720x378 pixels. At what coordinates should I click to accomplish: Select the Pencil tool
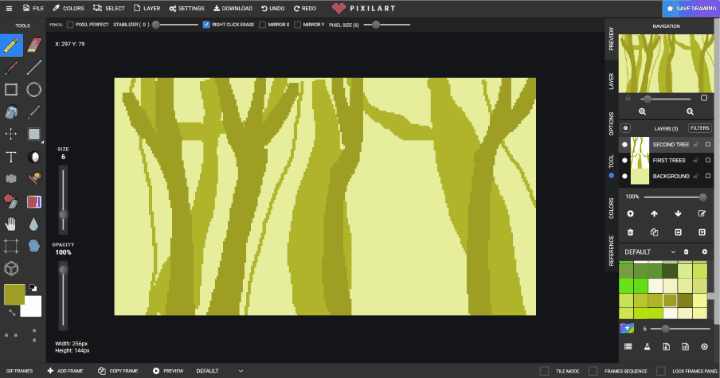tap(11, 45)
